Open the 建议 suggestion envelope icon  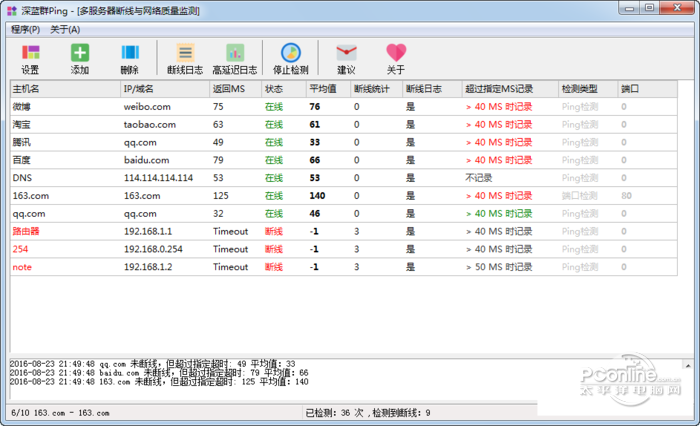click(346, 52)
